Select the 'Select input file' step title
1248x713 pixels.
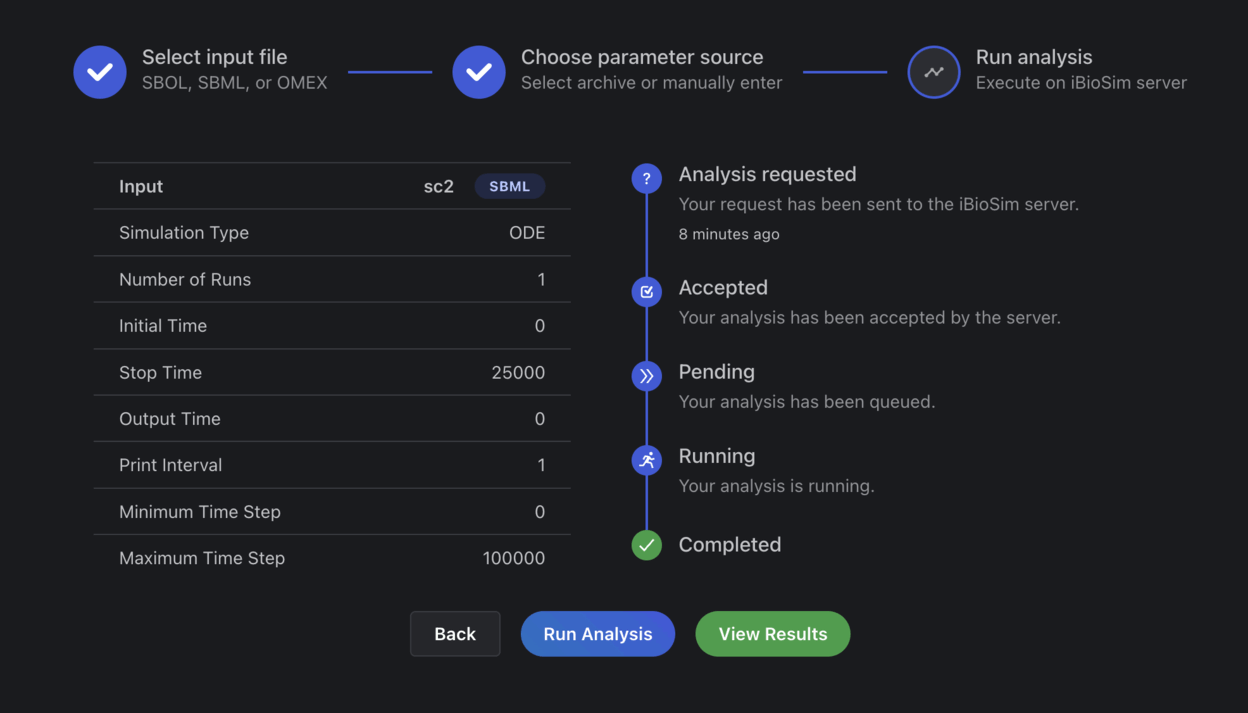pyautogui.click(x=214, y=57)
